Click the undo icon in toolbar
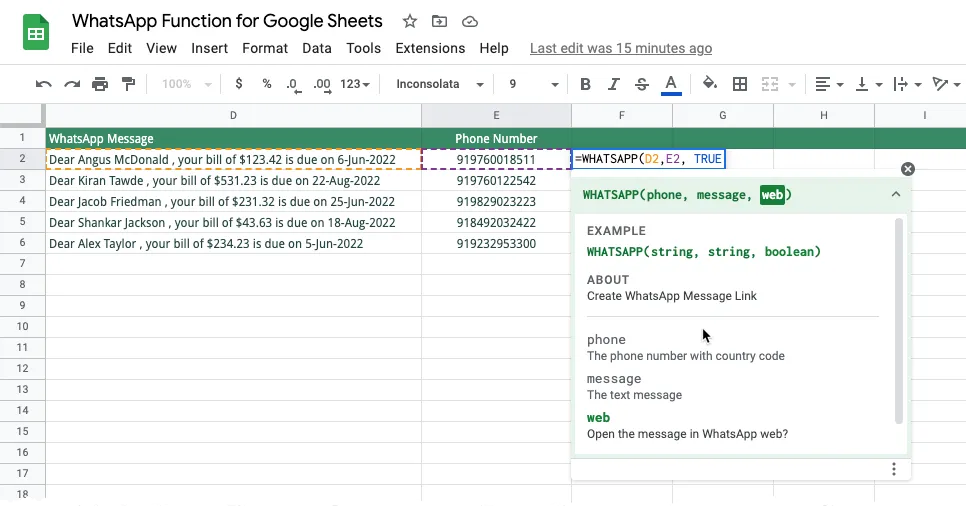The image size is (966, 530). pos(43,84)
